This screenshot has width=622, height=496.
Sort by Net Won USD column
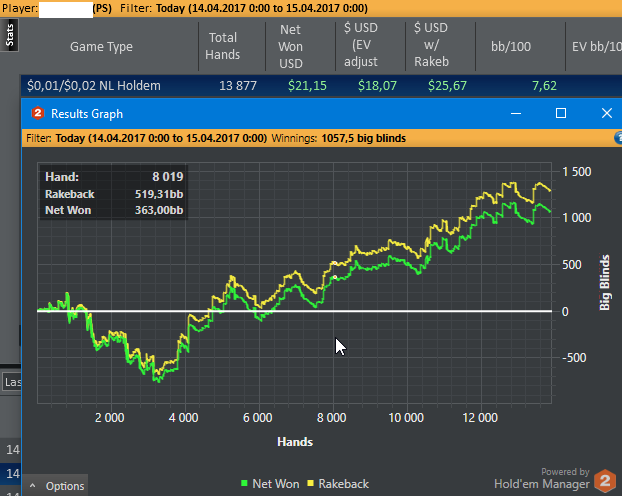(x=290, y=46)
